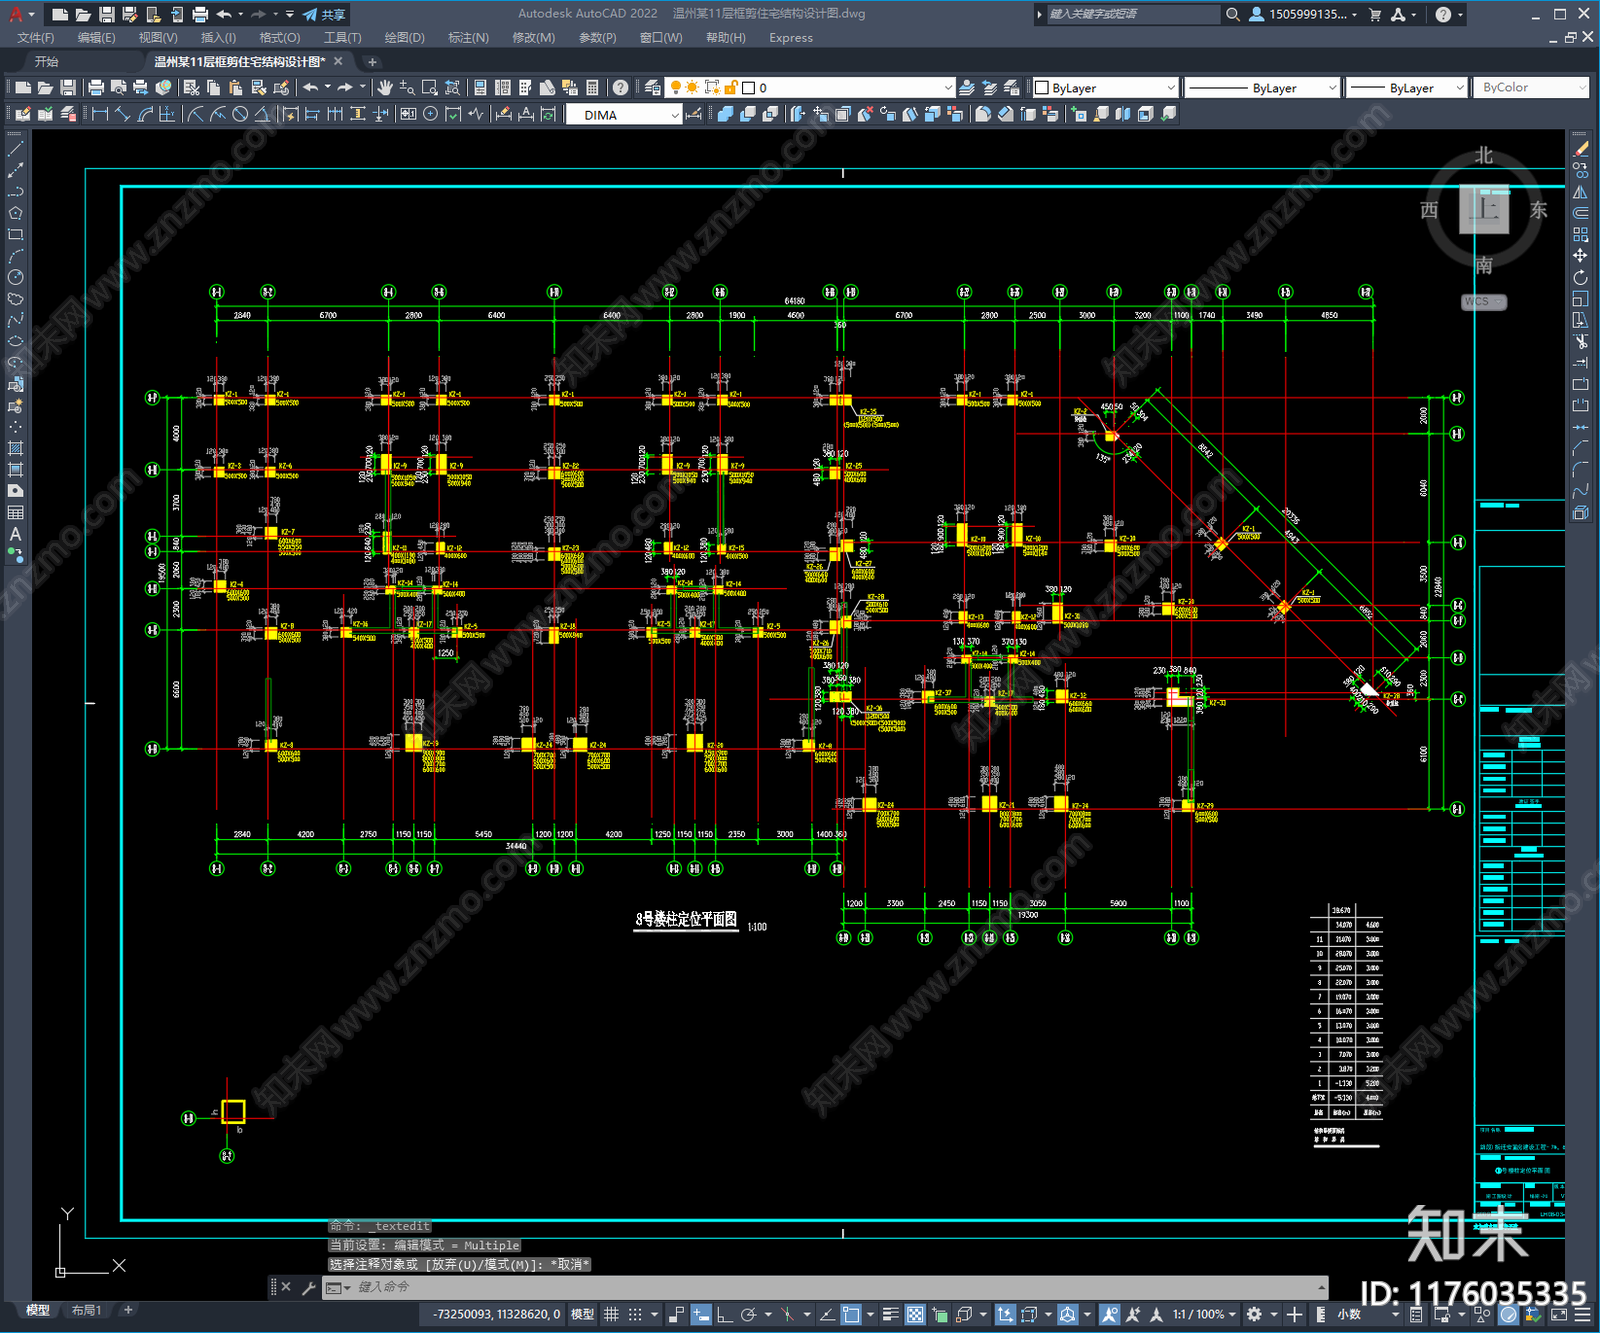The width and height of the screenshot is (1600, 1333).
Task: Click the keyword search box in title bar
Action: pyautogui.click(x=1133, y=14)
